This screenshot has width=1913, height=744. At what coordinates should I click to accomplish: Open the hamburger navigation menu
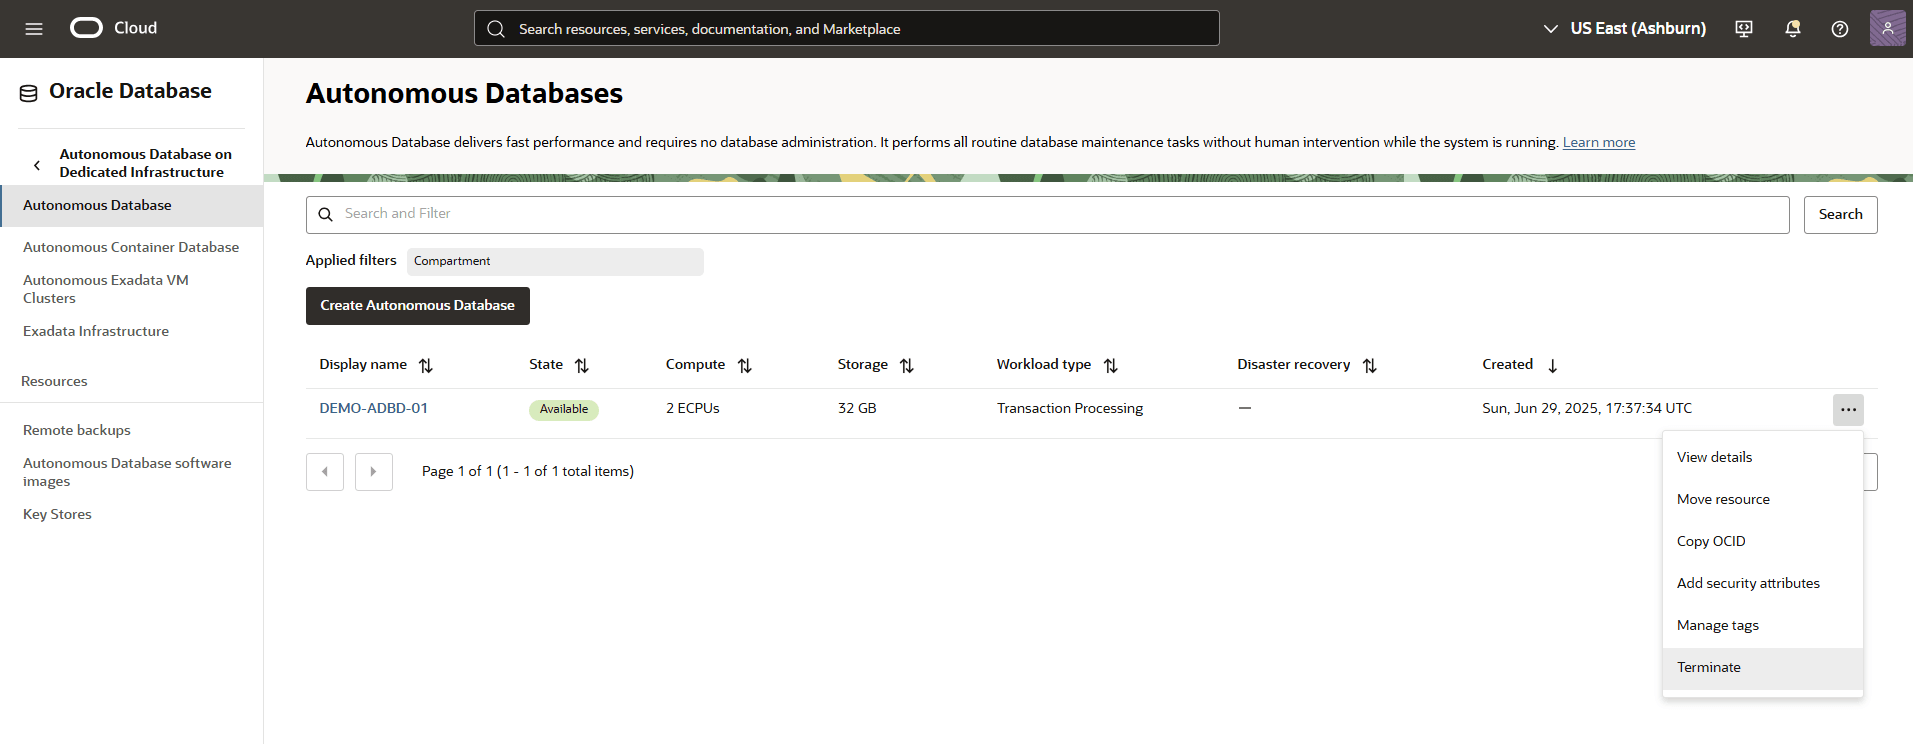click(34, 29)
